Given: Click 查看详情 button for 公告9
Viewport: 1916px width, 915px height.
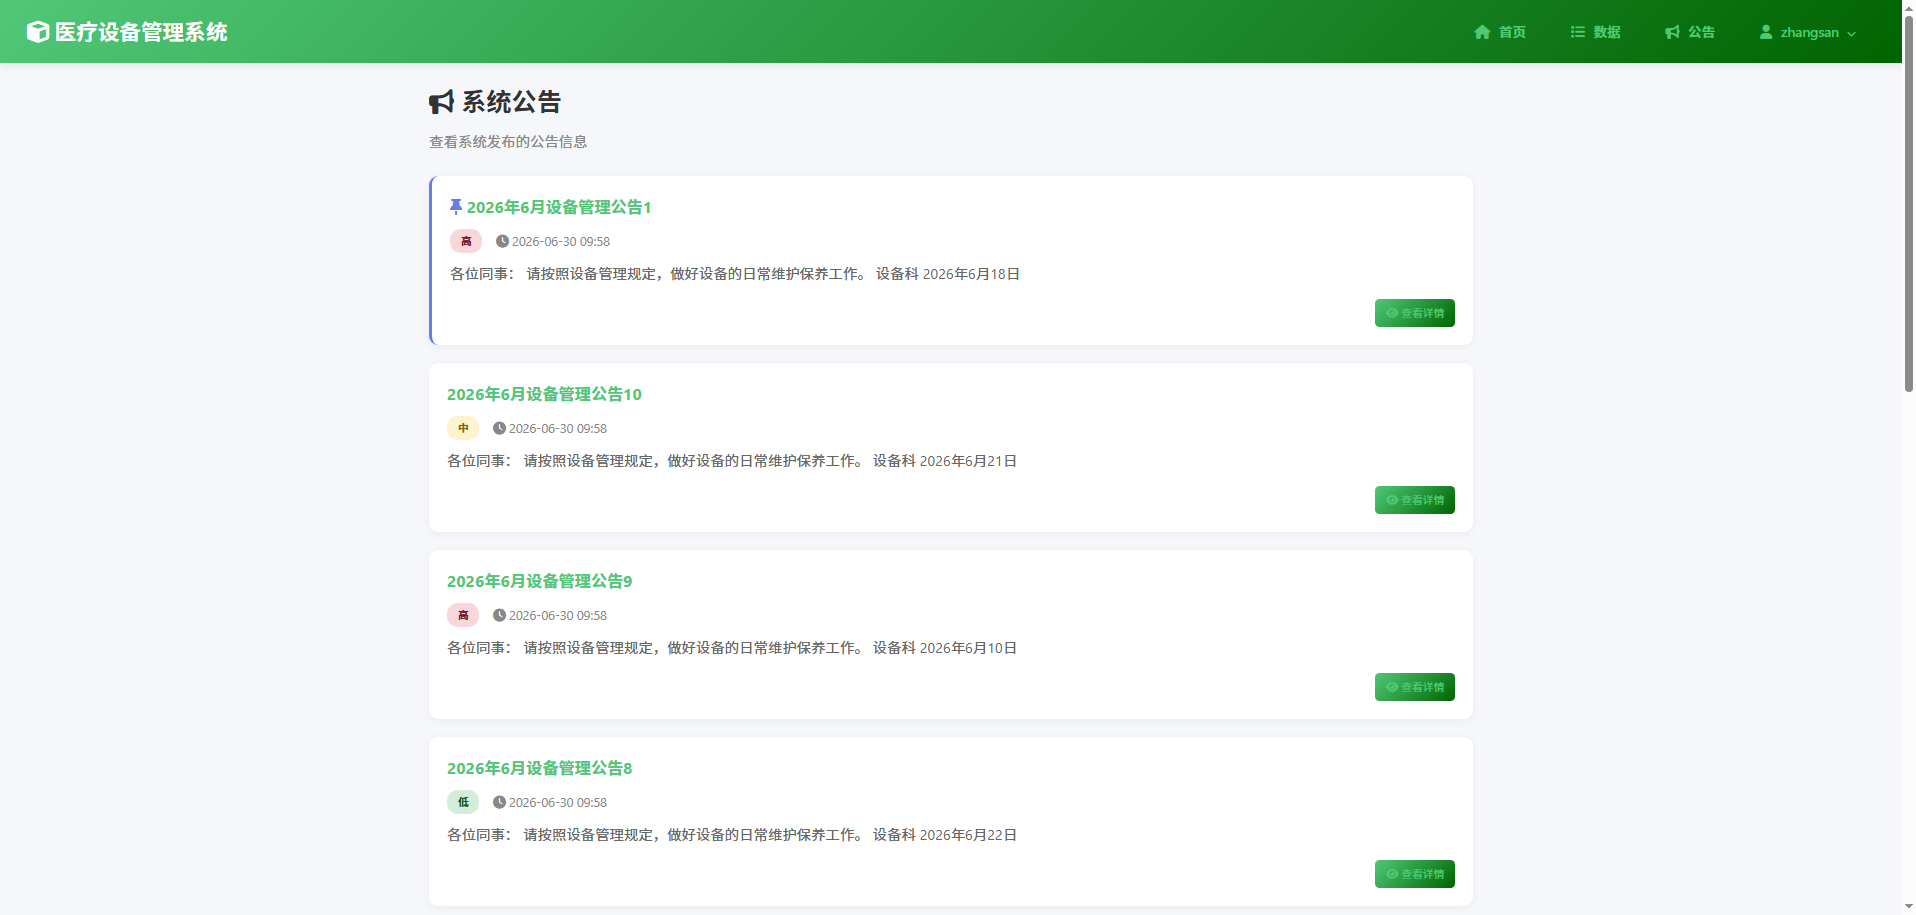Looking at the screenshot, I should pyautogui.click(x=1414, y=687).
